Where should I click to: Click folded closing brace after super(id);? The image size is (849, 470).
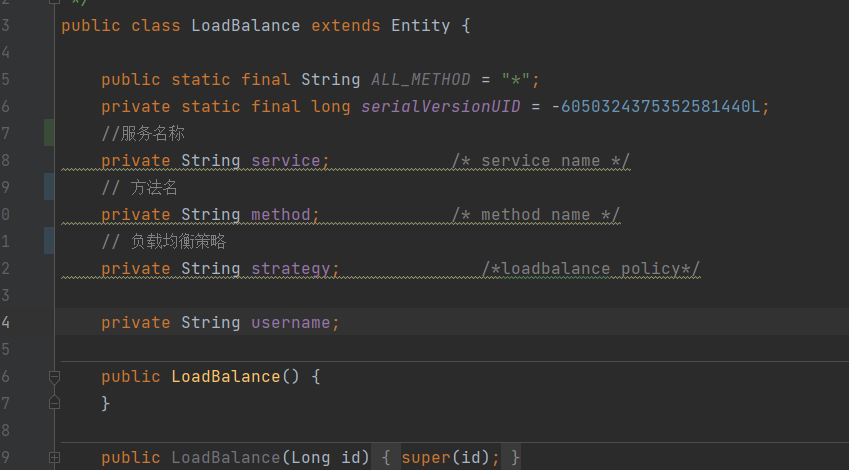point(515,457)
